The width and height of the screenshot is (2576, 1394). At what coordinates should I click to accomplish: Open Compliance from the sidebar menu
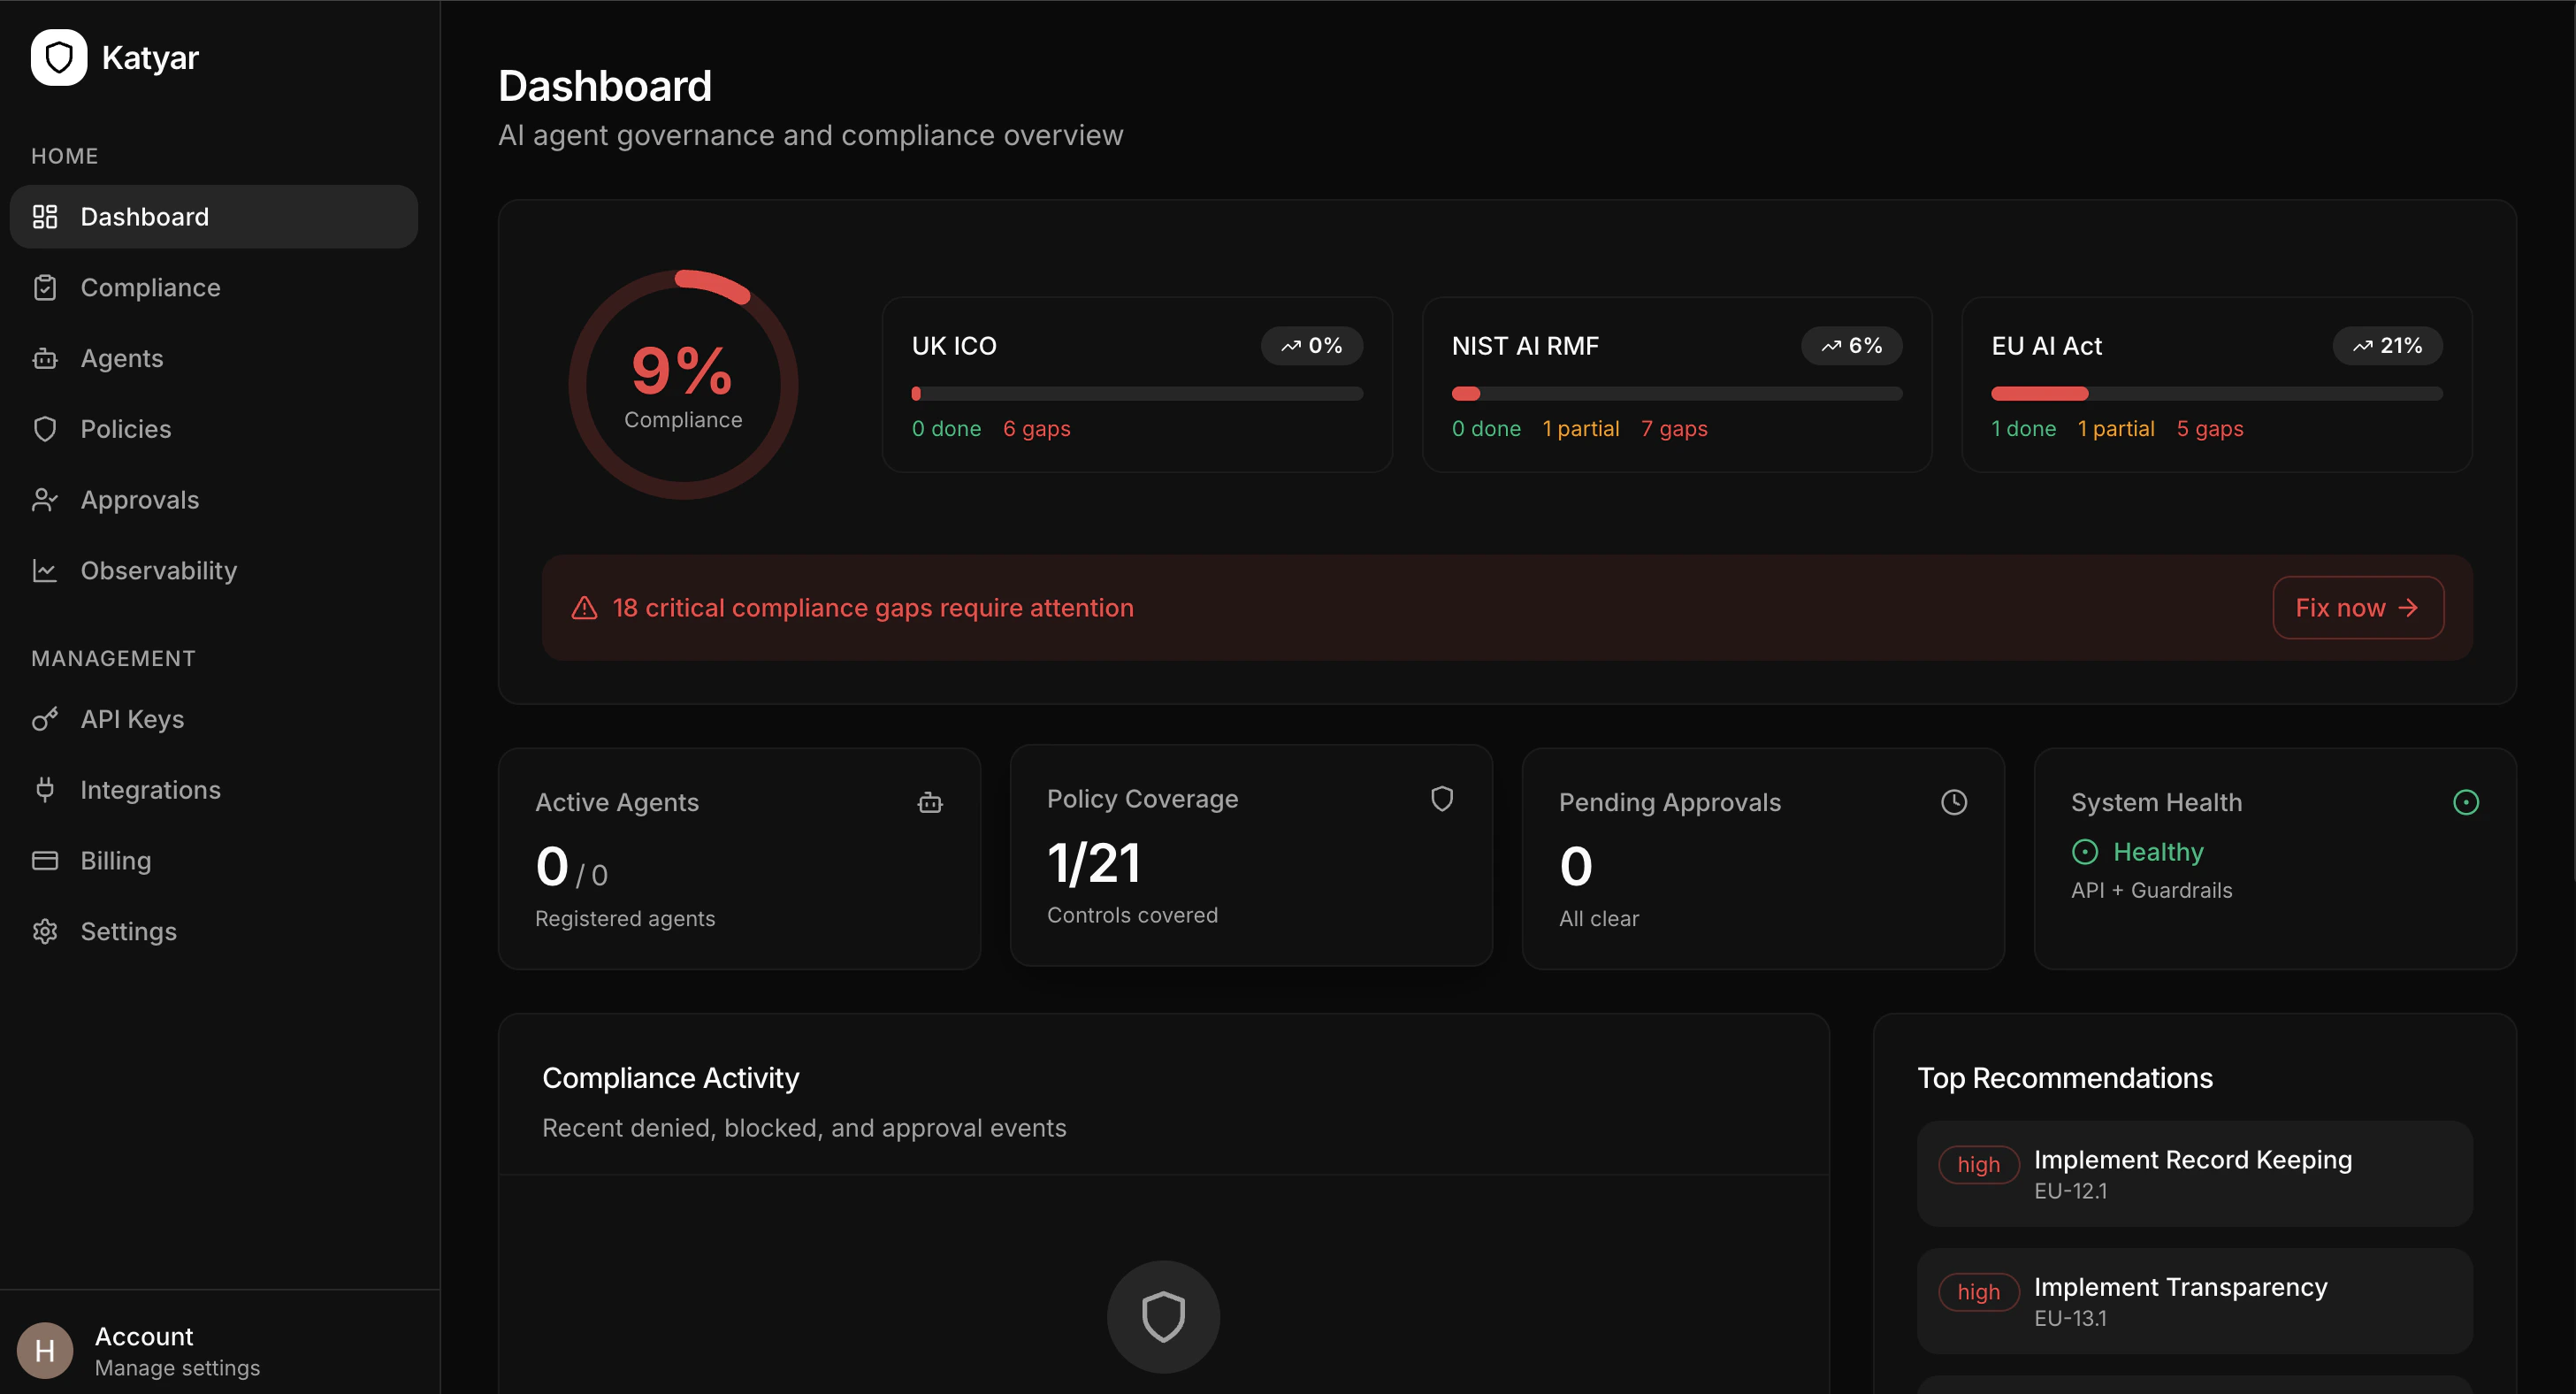(x=151, y=287)
